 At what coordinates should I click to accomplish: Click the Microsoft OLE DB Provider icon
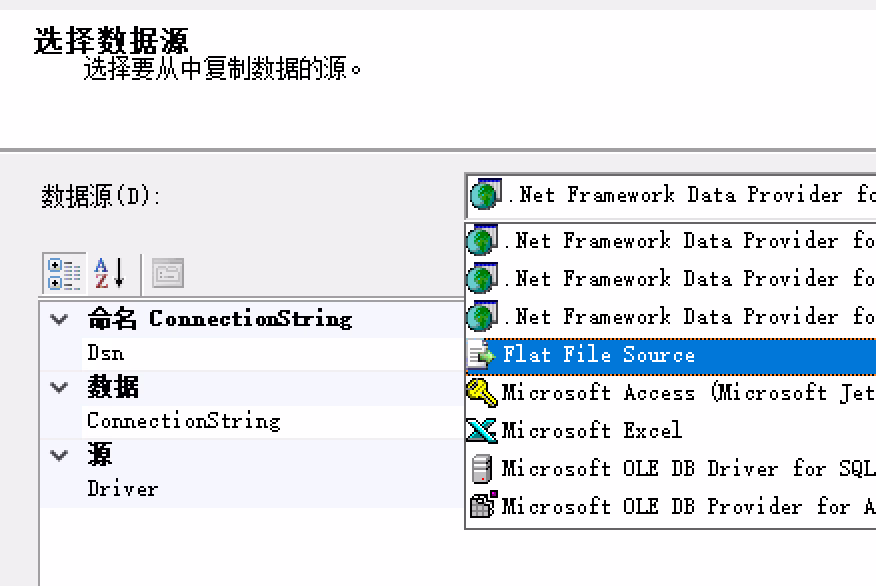pyautogui.click(x=482, y=506)
